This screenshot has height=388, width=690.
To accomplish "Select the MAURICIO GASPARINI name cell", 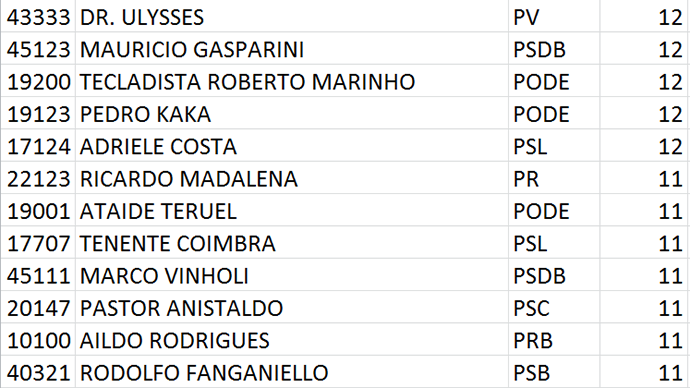I will click(292, 49).
